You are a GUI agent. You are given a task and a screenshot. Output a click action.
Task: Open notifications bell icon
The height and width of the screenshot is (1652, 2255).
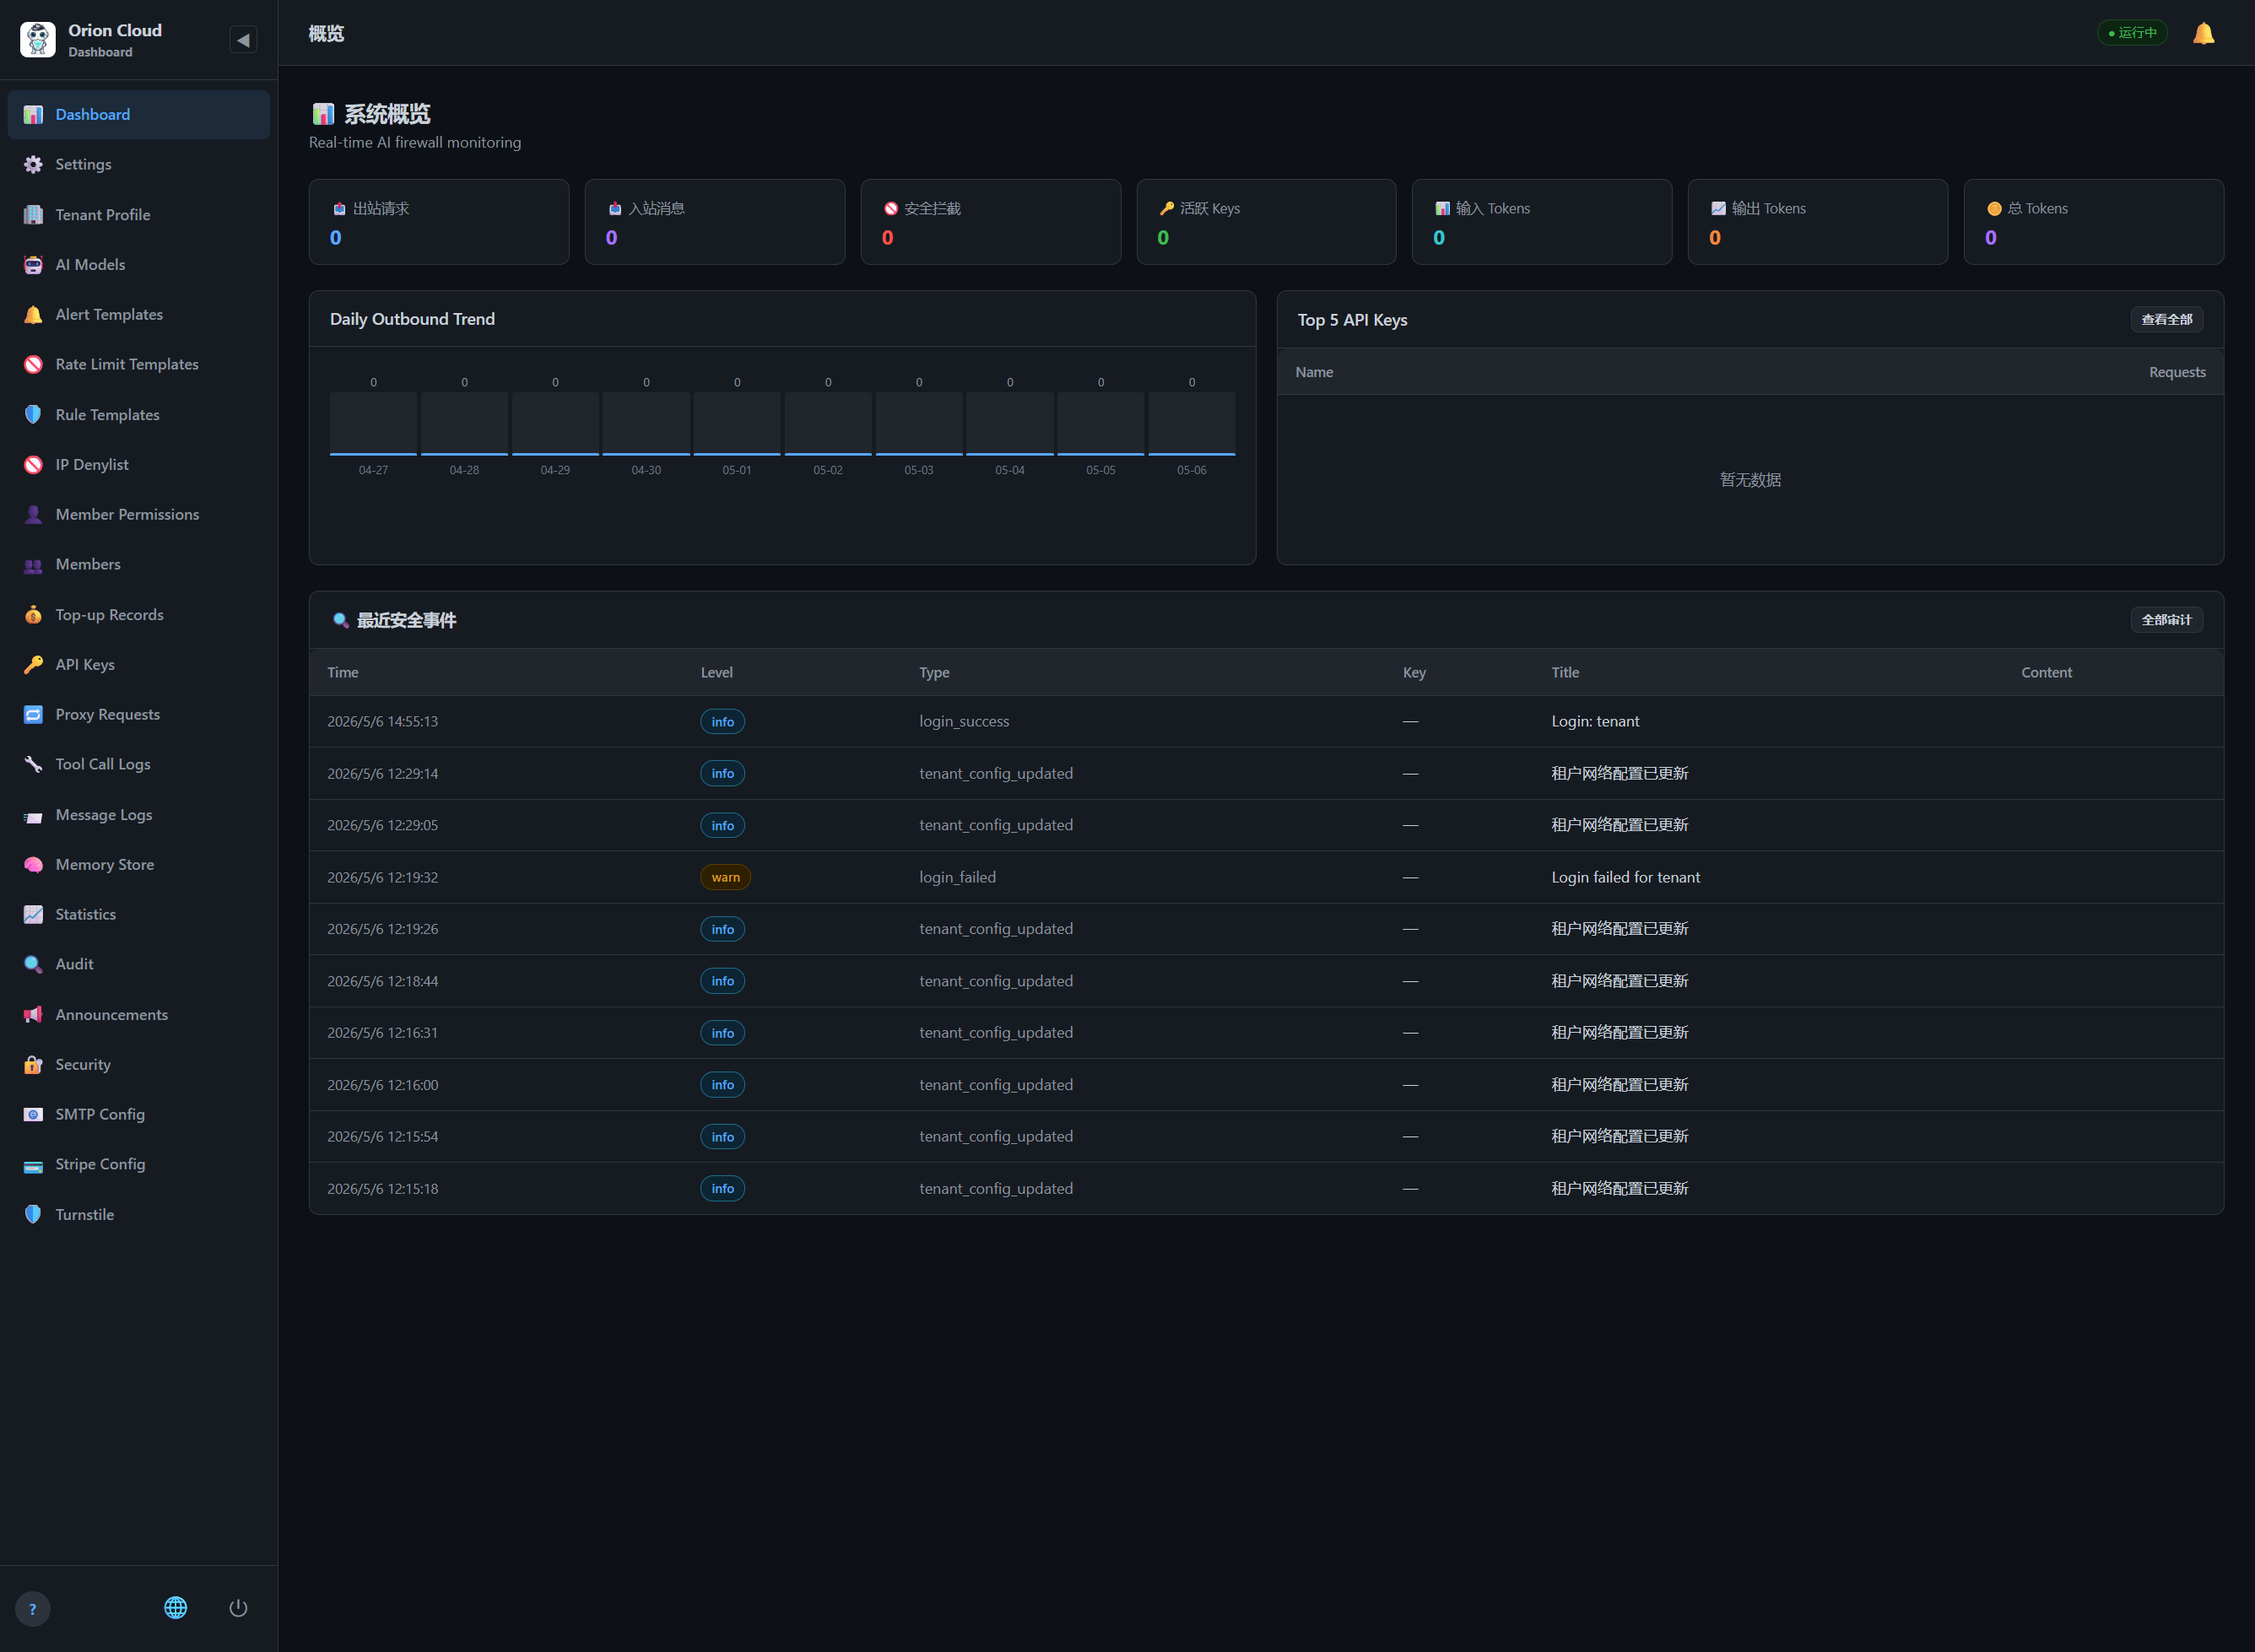coord(2203,34)
